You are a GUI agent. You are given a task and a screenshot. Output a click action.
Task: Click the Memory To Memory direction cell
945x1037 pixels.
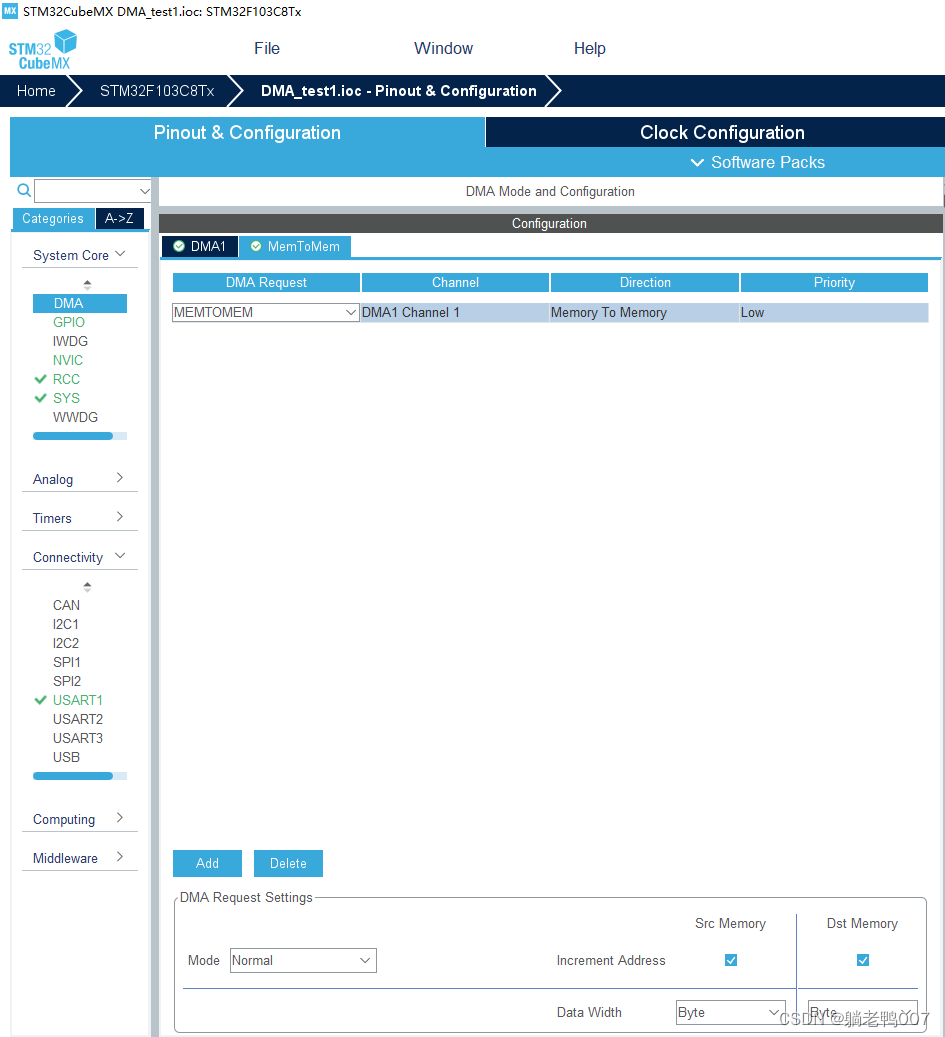coord(644,312)
